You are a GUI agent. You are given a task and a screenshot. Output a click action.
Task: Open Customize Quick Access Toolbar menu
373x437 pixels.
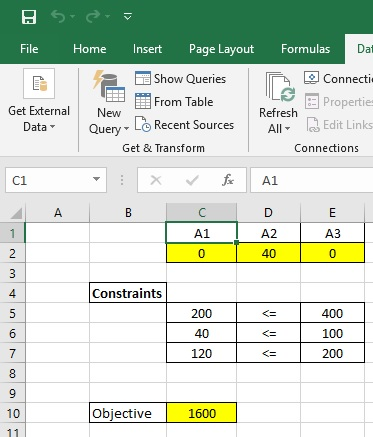(x=128, y=16)
